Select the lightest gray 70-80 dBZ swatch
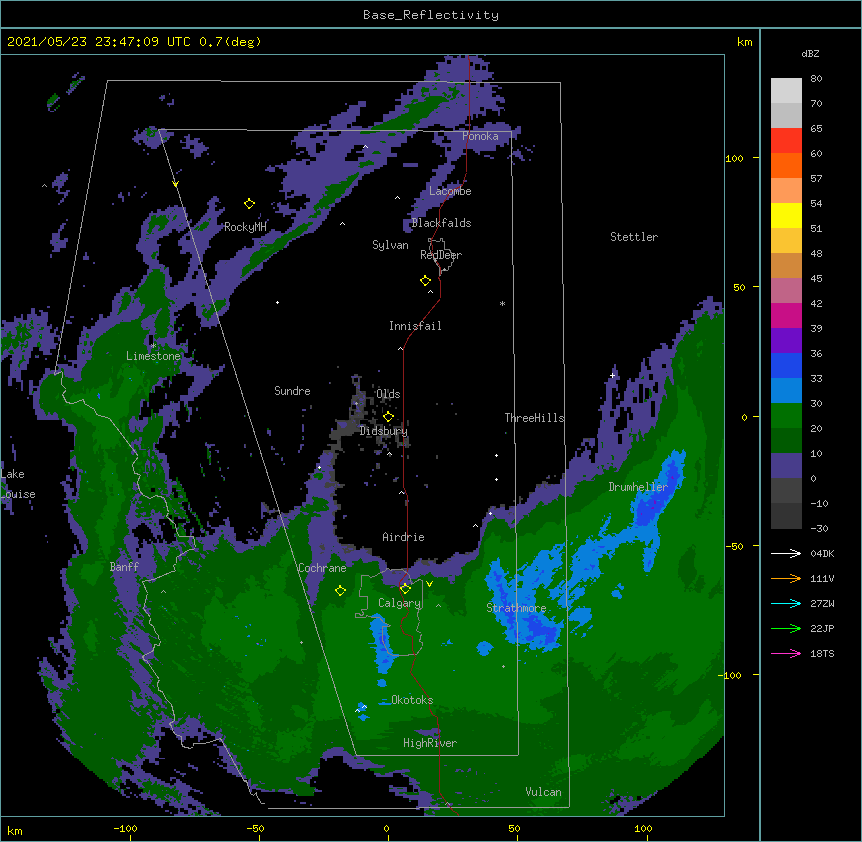The width and height of the screenshot is (862, 842). point(786,91)
